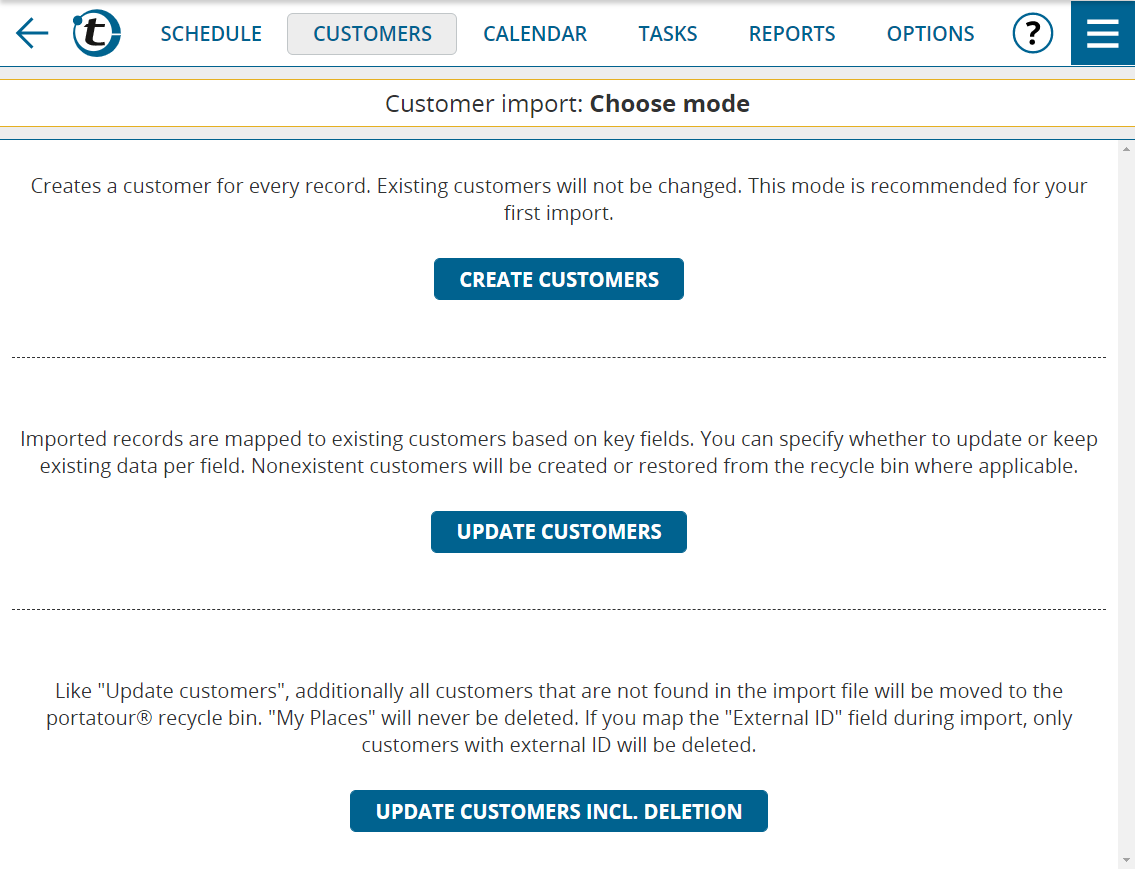Go to the TASKS section
The image size is (1135, 869).
pyautogui.click(x=667, y=33)
